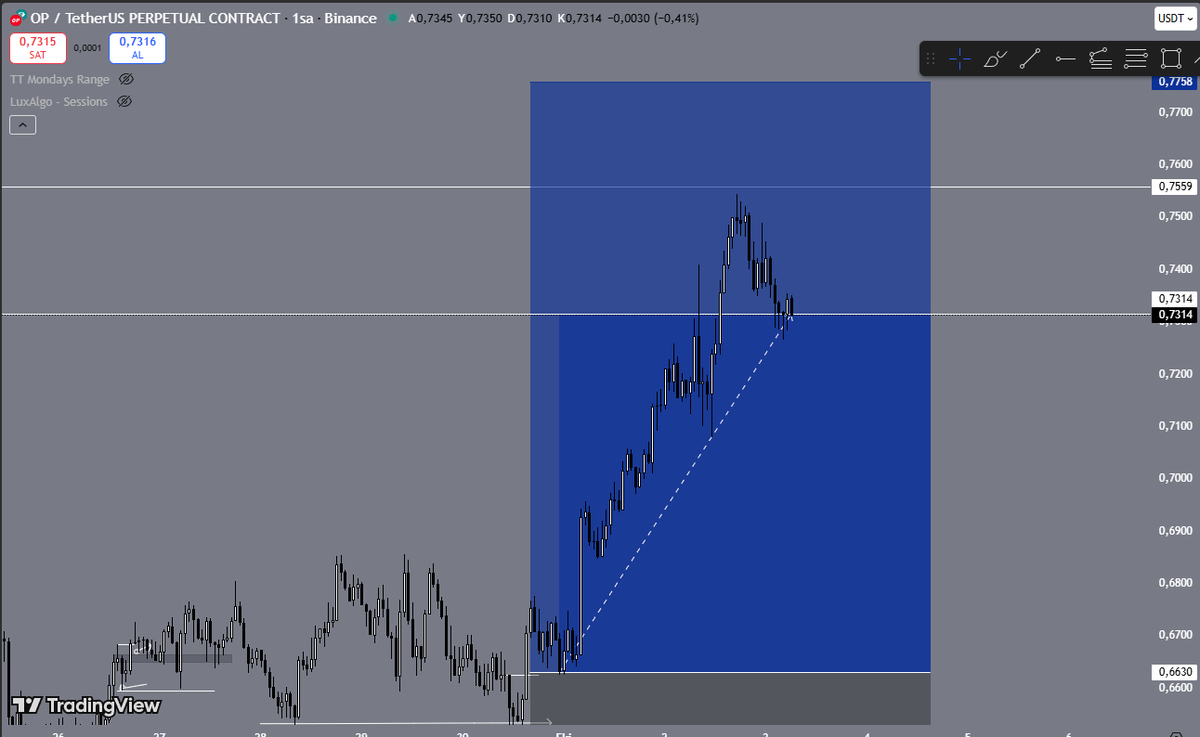This screenshot has height=737, width=1200.
Task: Click the Y0,7350 high price value
Action: point(478,18)
